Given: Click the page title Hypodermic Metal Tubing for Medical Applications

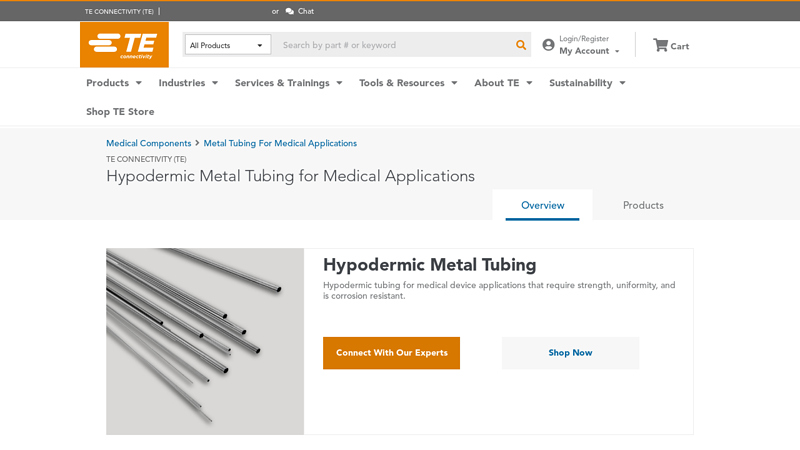Looking at the screenshot, I should pyautogui.click(x=290, y=176).
